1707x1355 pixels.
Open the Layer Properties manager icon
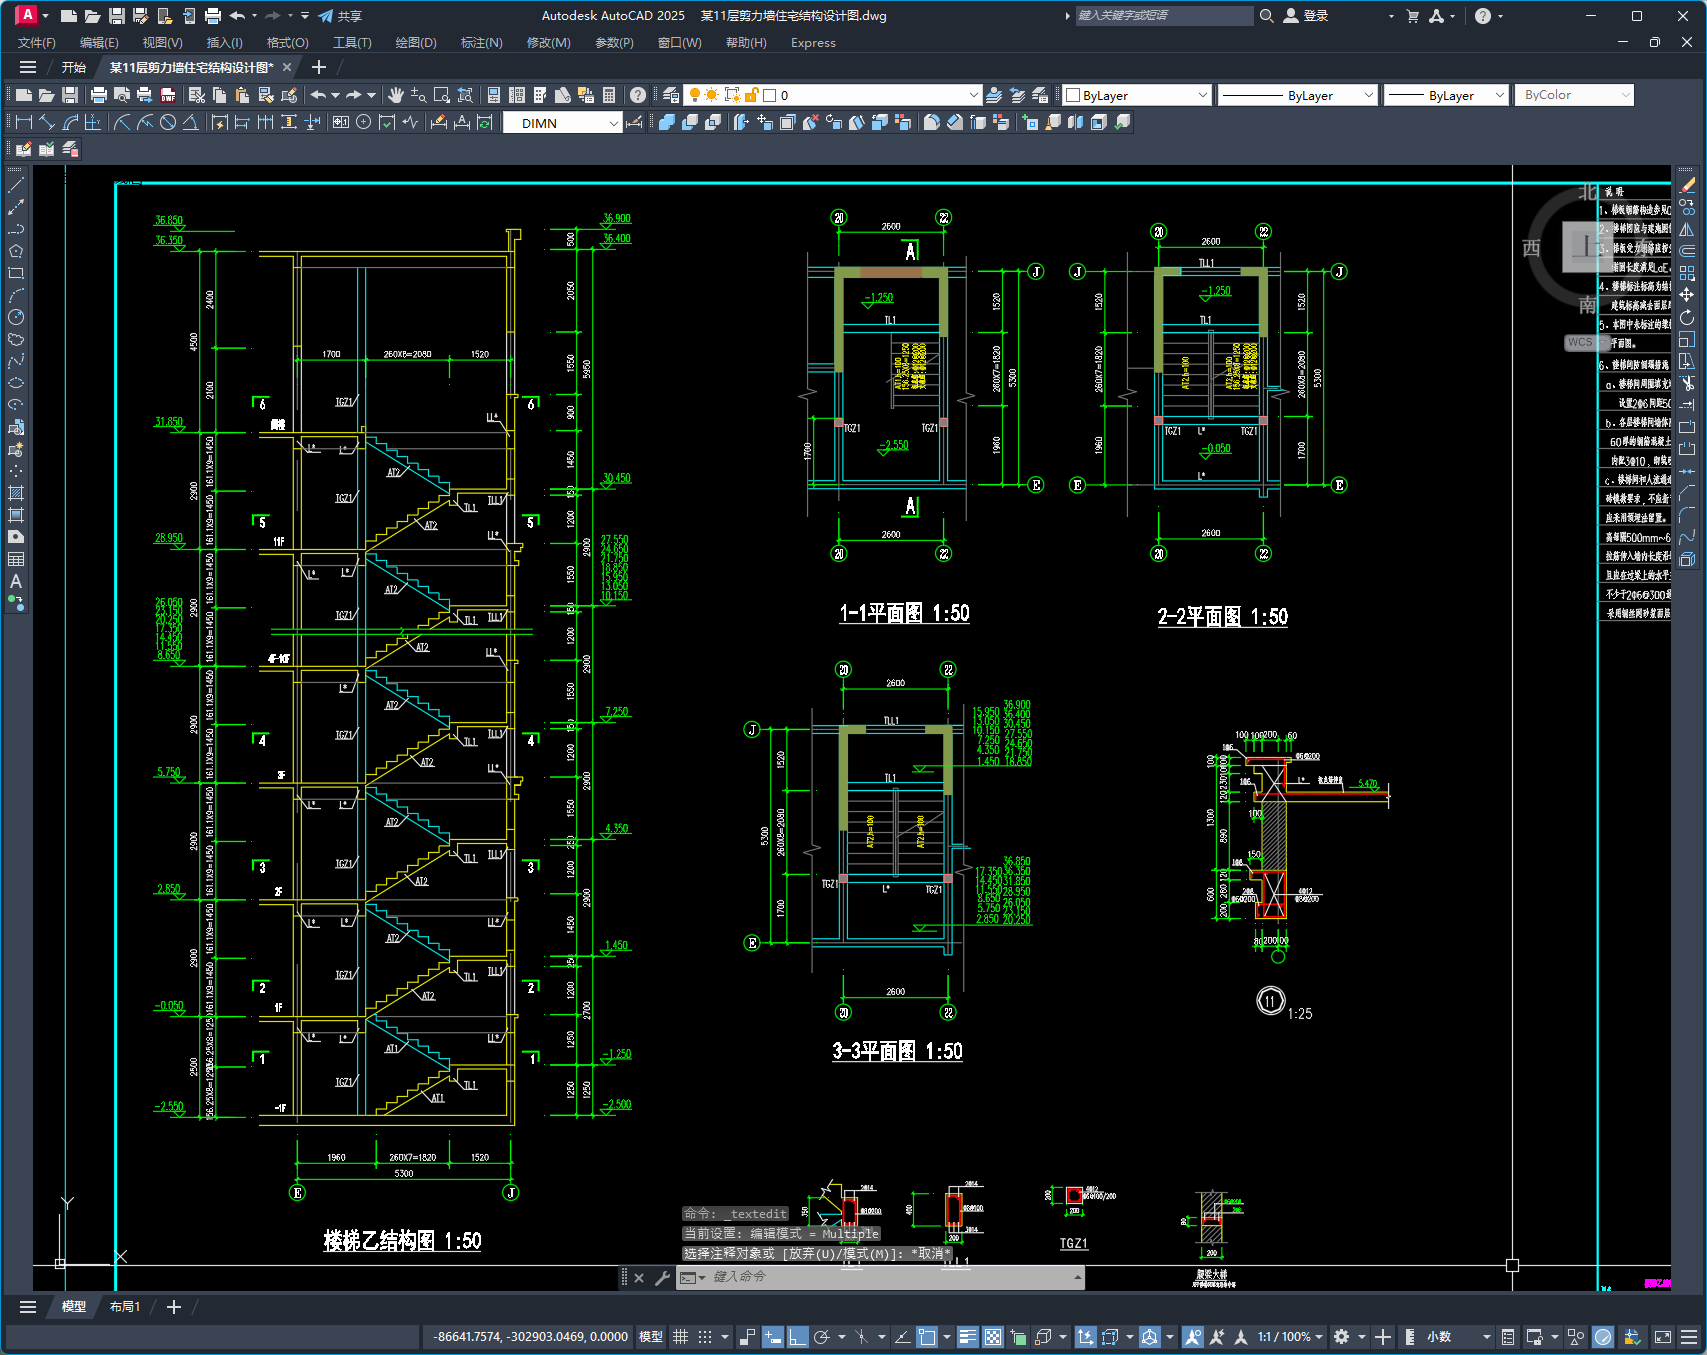tap(671, 95)
